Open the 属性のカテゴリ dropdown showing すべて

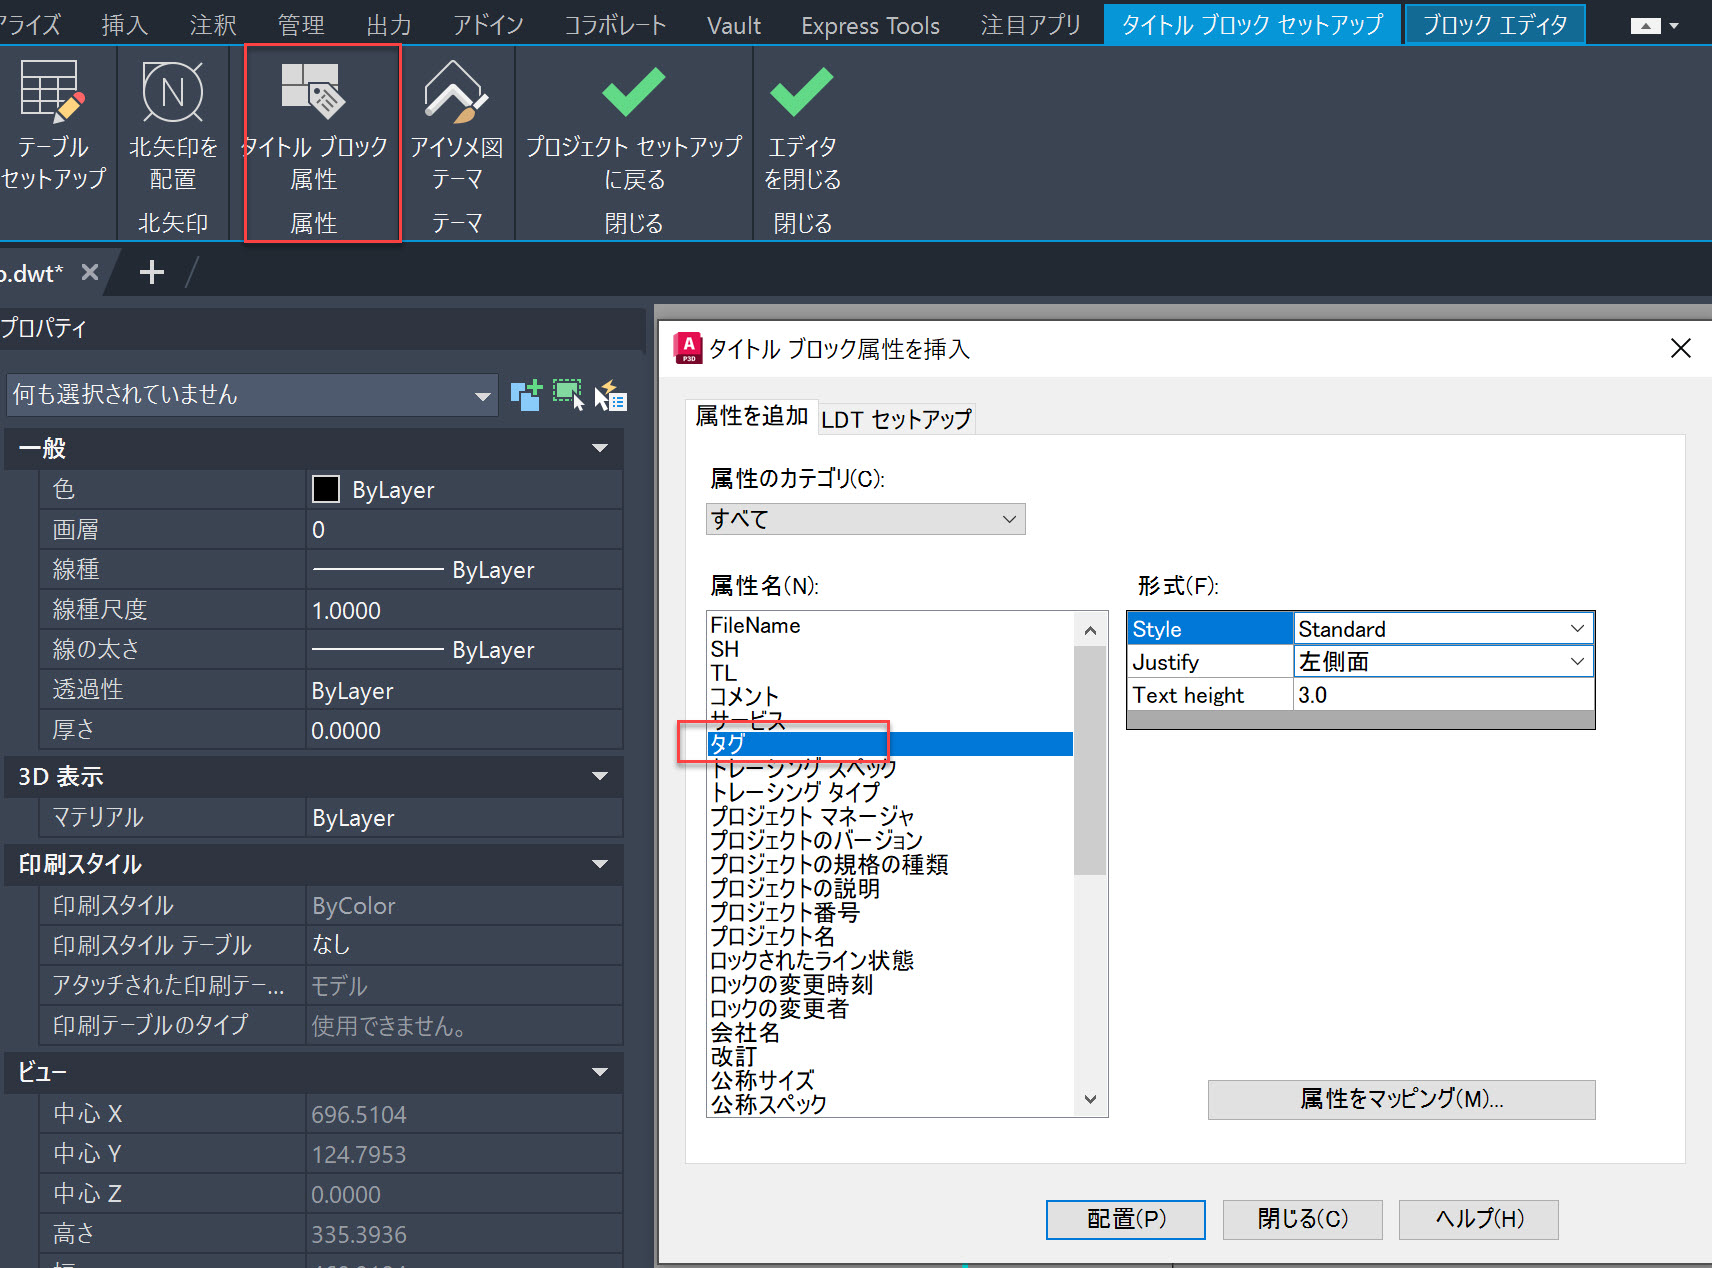(x=866, y=519)
